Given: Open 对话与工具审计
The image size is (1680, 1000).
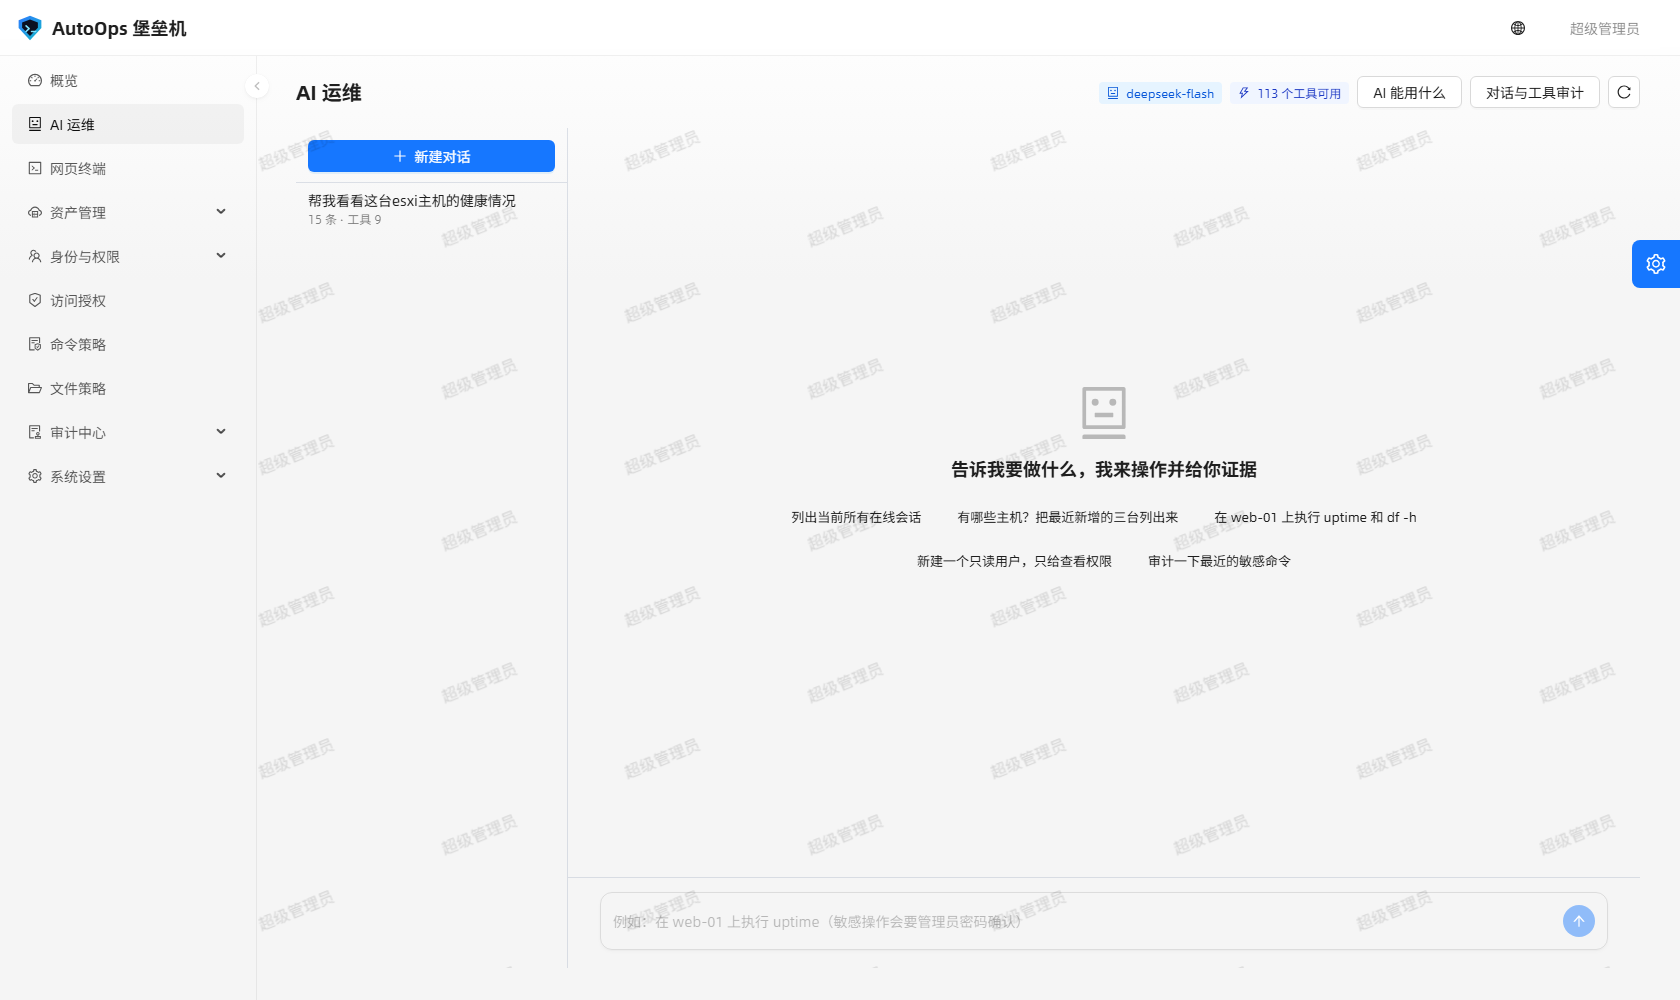Looking at the screenshot, I should (1534, 92).
